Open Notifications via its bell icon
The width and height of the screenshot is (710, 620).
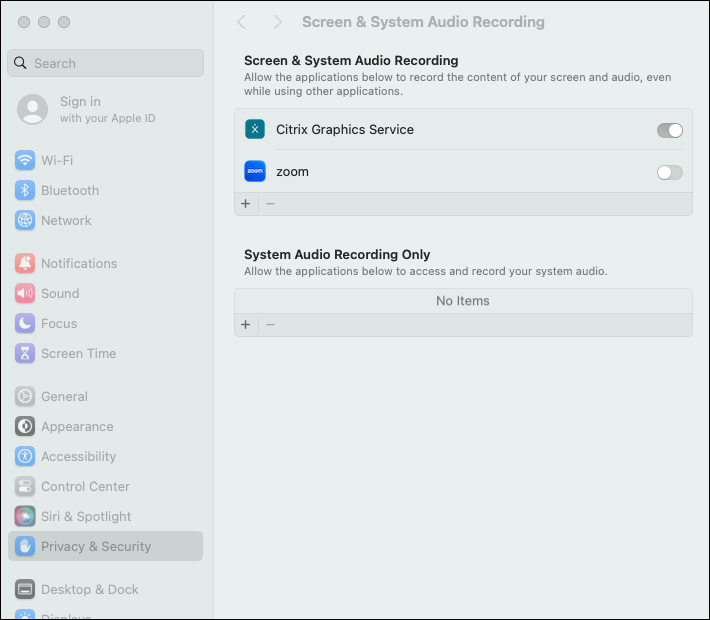(x=25, y=263)
